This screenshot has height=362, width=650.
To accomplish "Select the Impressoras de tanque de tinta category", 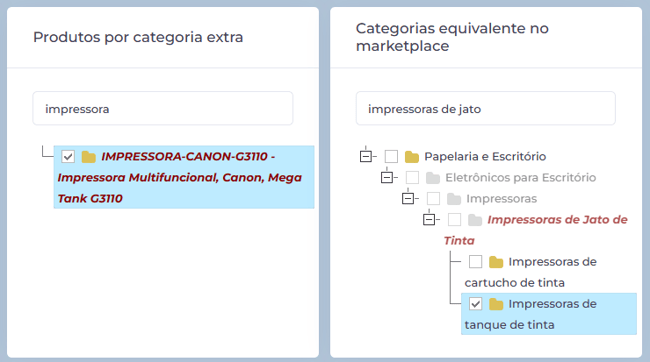I will point(548,314).
